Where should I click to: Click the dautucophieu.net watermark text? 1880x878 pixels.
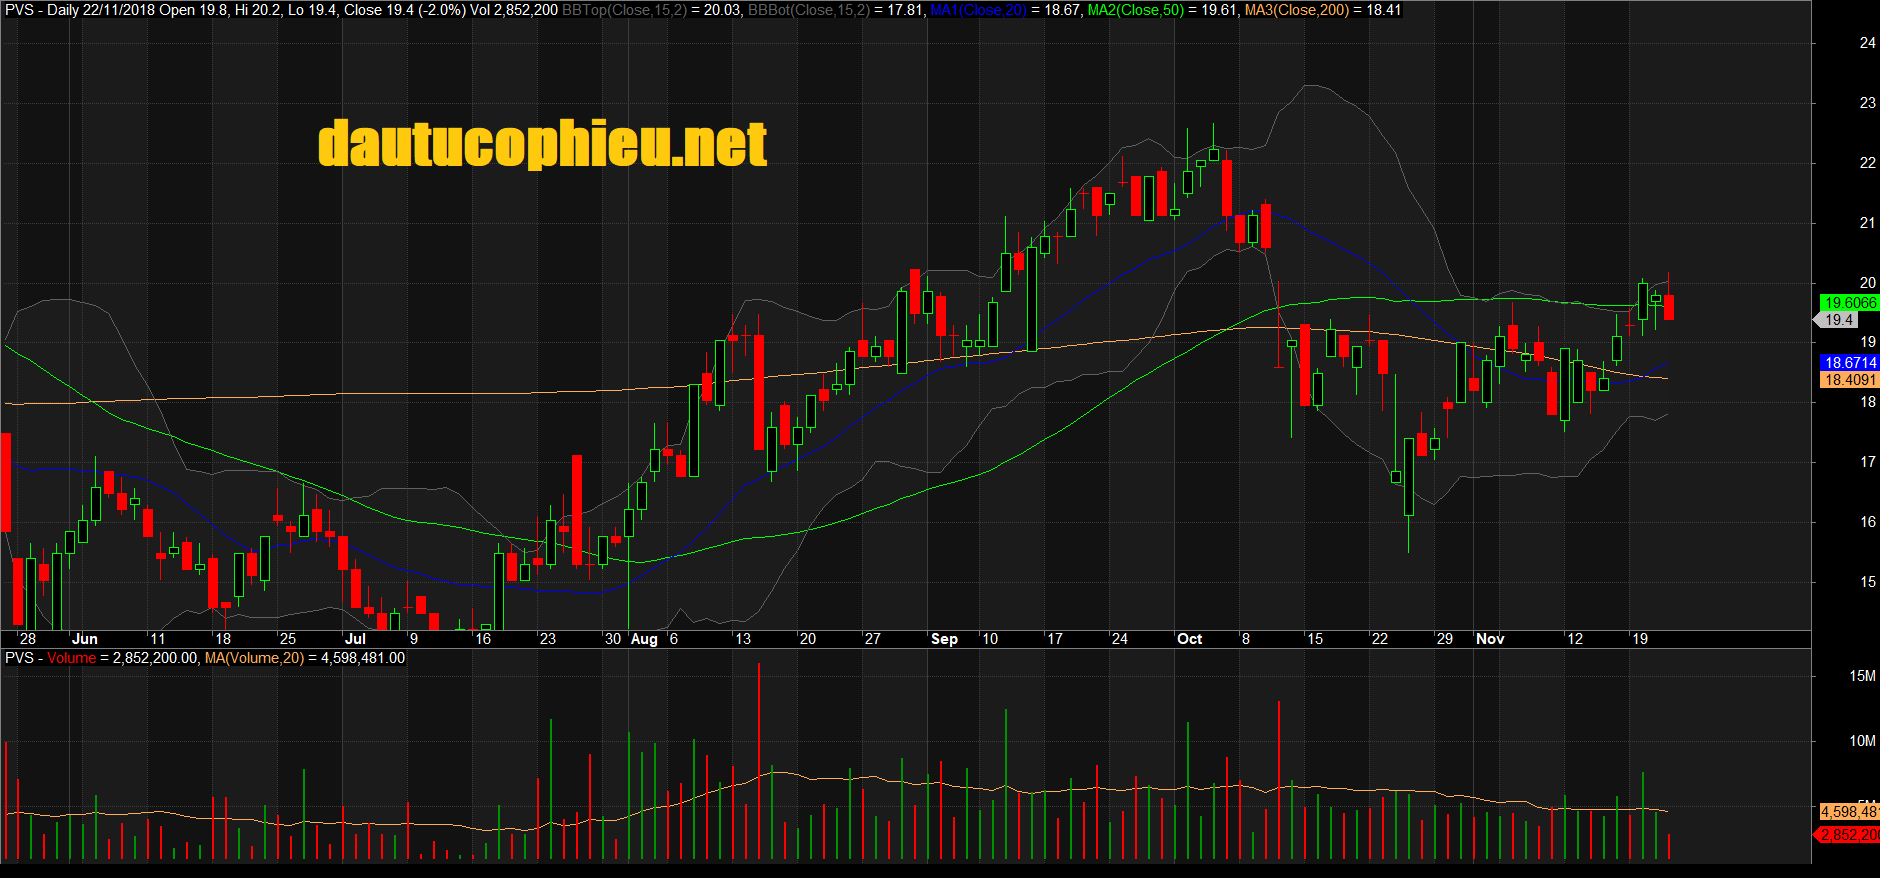point(543,144)
